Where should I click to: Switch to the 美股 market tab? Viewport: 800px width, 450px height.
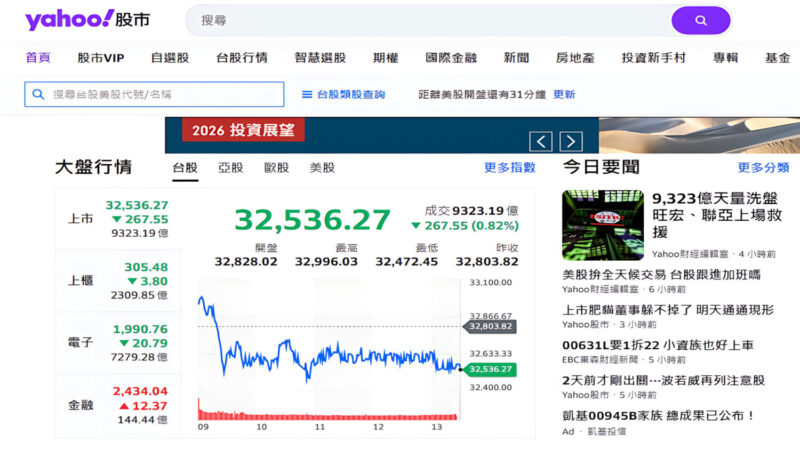point(322,168)
